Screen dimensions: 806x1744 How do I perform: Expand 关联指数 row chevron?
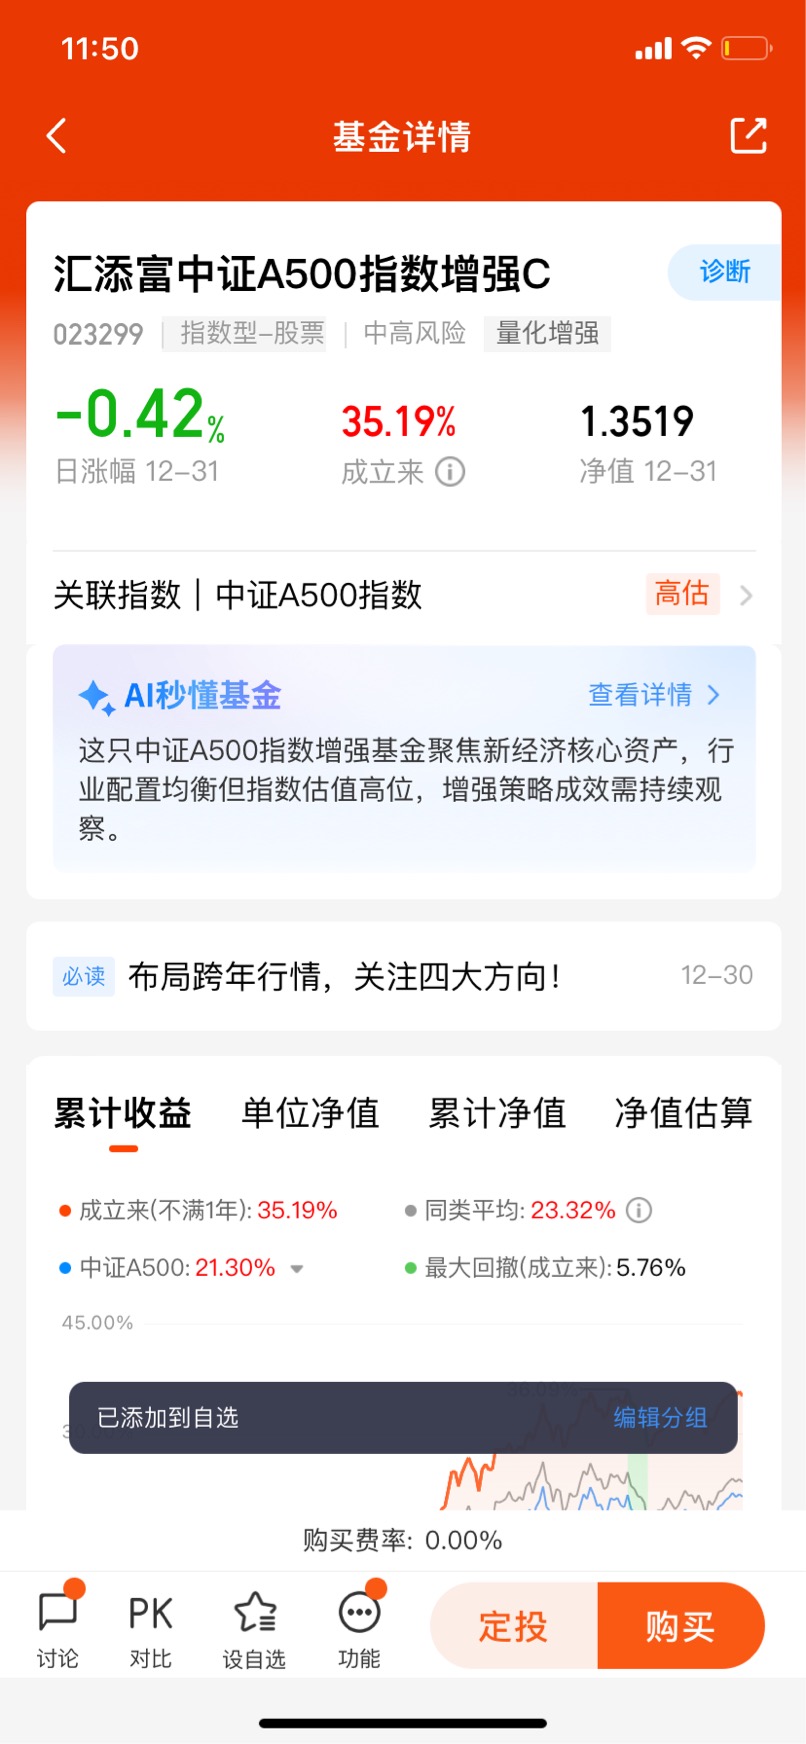pos(746,596)
